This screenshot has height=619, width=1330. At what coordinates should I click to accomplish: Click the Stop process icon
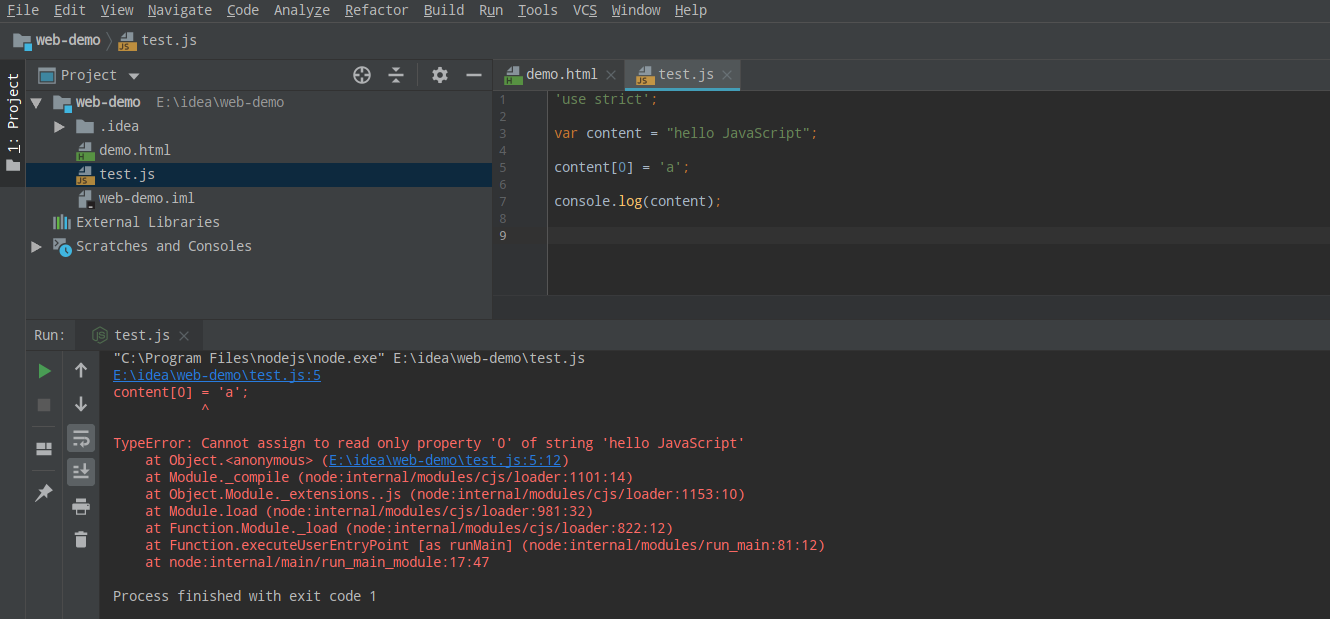[x=44, y=405]
